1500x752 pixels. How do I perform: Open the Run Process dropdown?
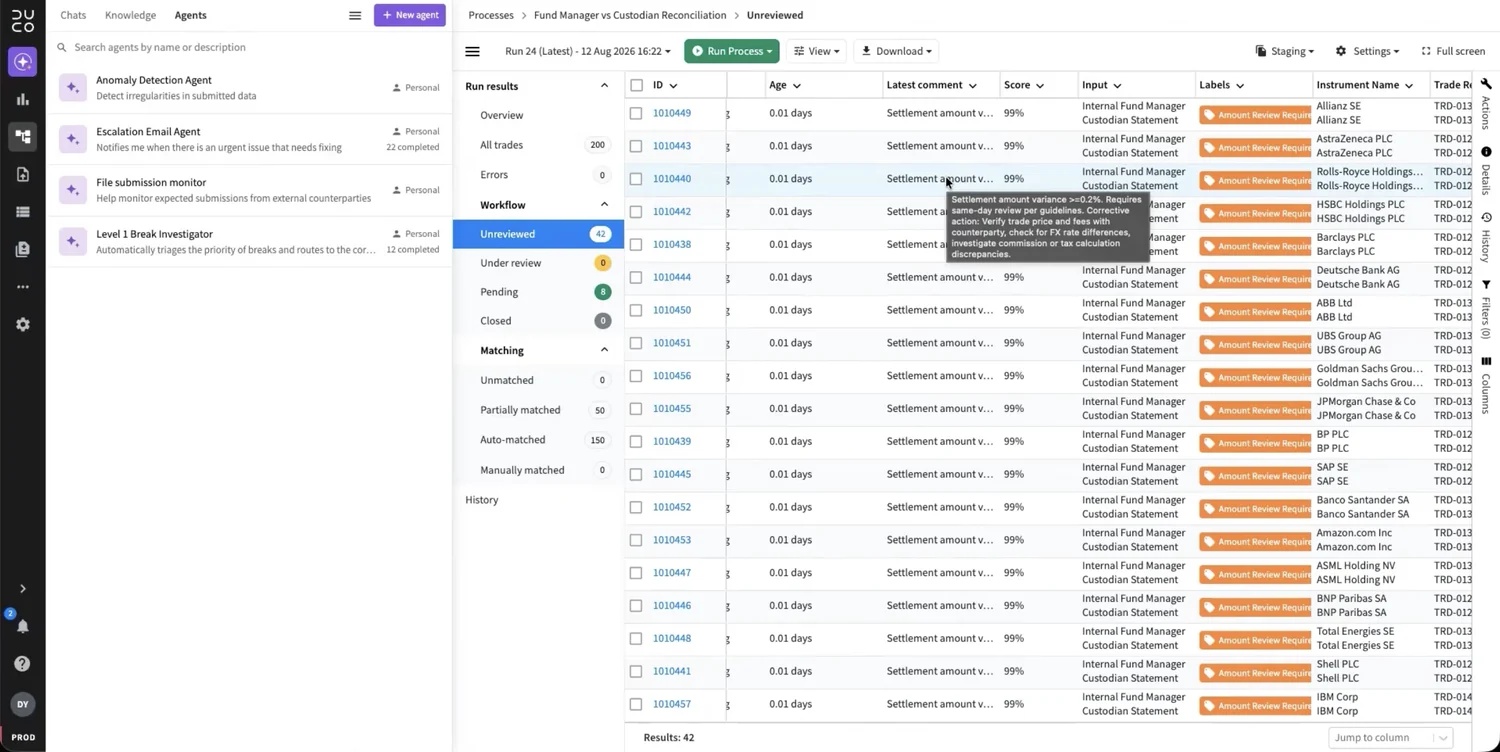pos(731,51)
